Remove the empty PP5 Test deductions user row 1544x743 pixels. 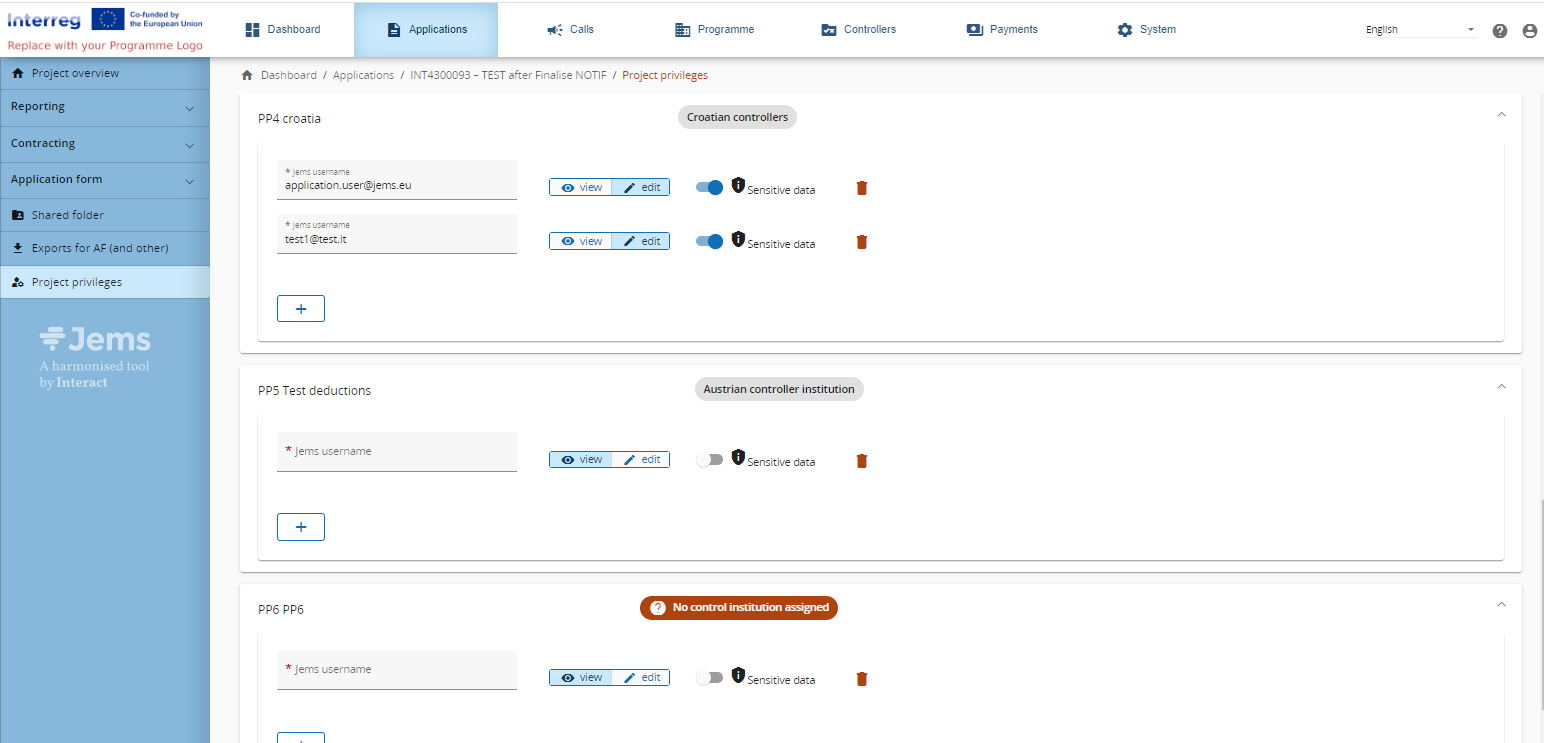[x=862, y=461]
